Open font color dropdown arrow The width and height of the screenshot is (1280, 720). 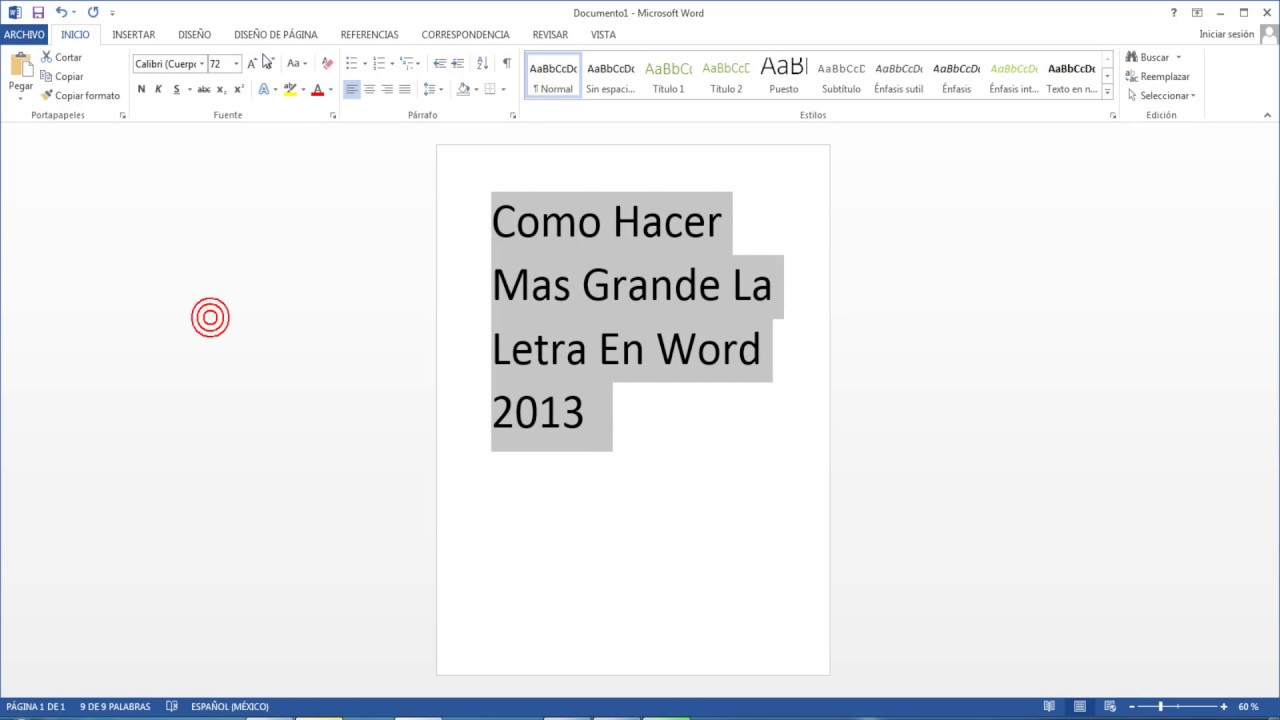click(331, 90)
